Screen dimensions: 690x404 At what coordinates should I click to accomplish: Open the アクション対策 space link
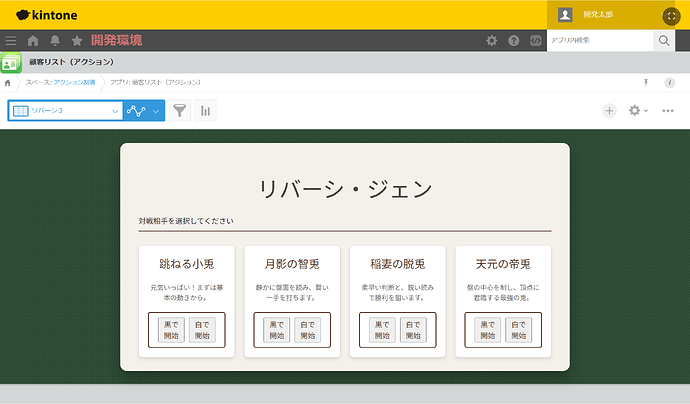pos(75,82)
